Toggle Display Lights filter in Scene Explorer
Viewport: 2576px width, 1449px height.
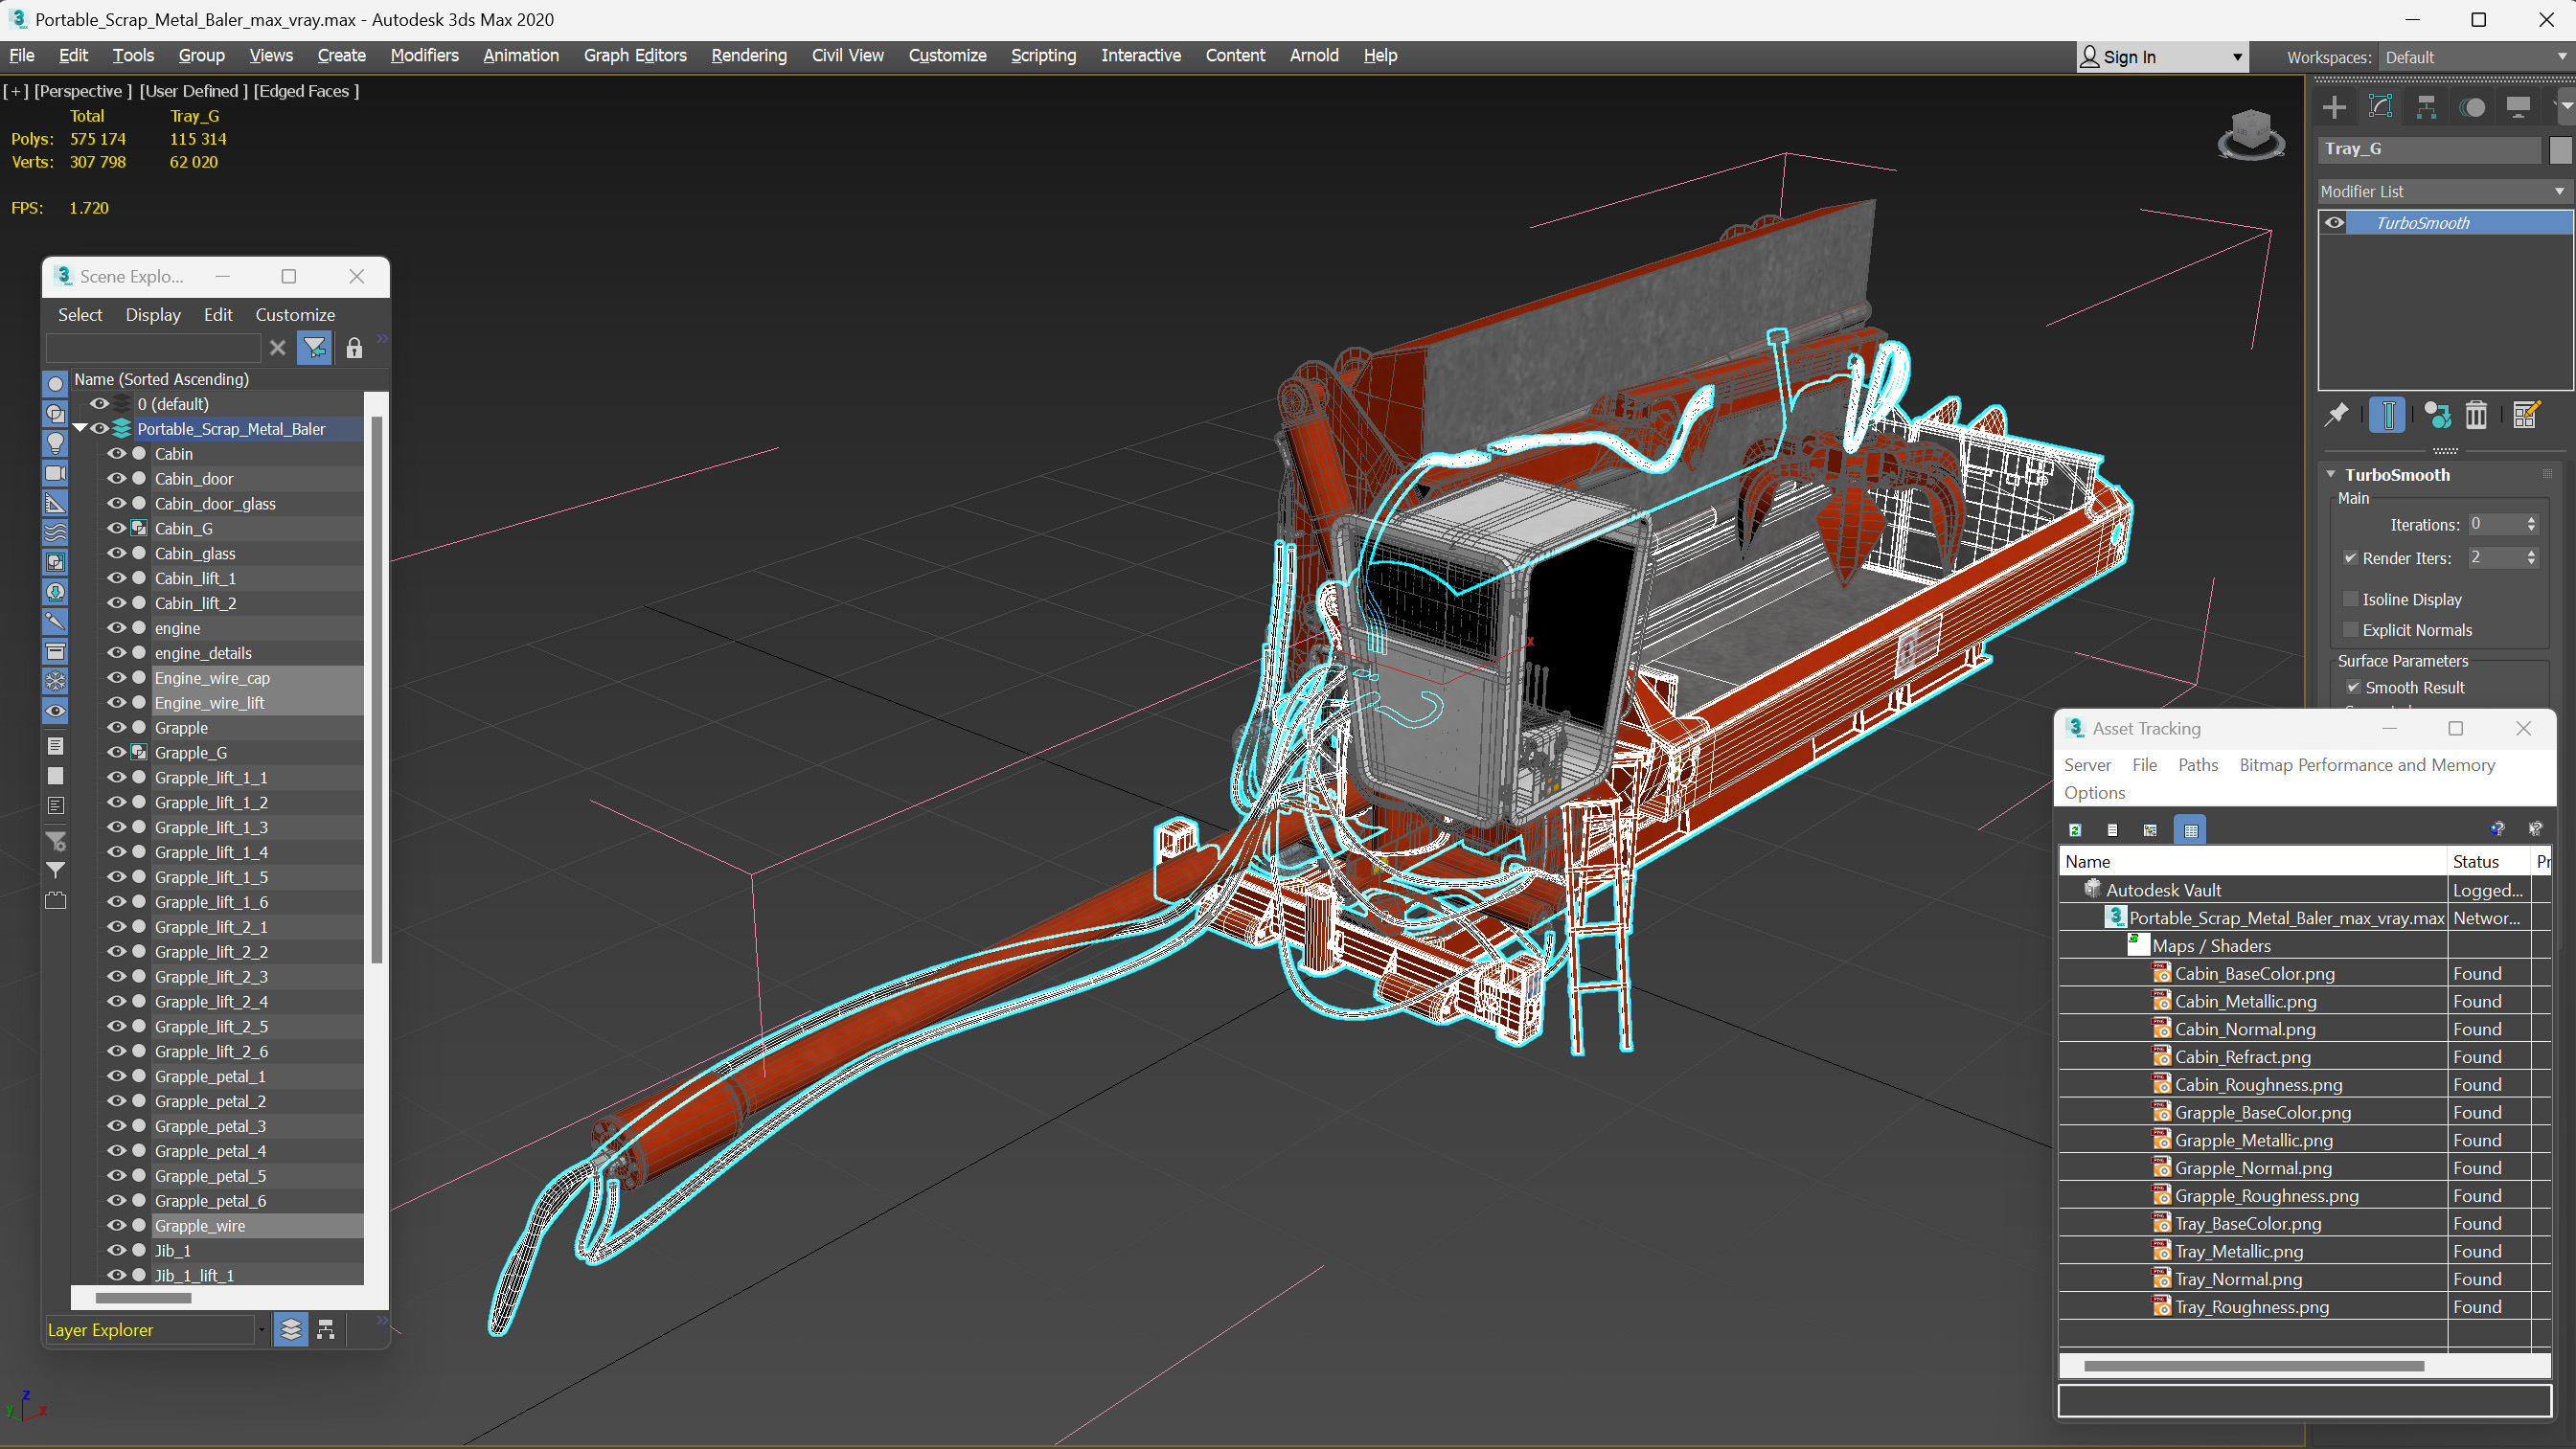coord(56,443)
